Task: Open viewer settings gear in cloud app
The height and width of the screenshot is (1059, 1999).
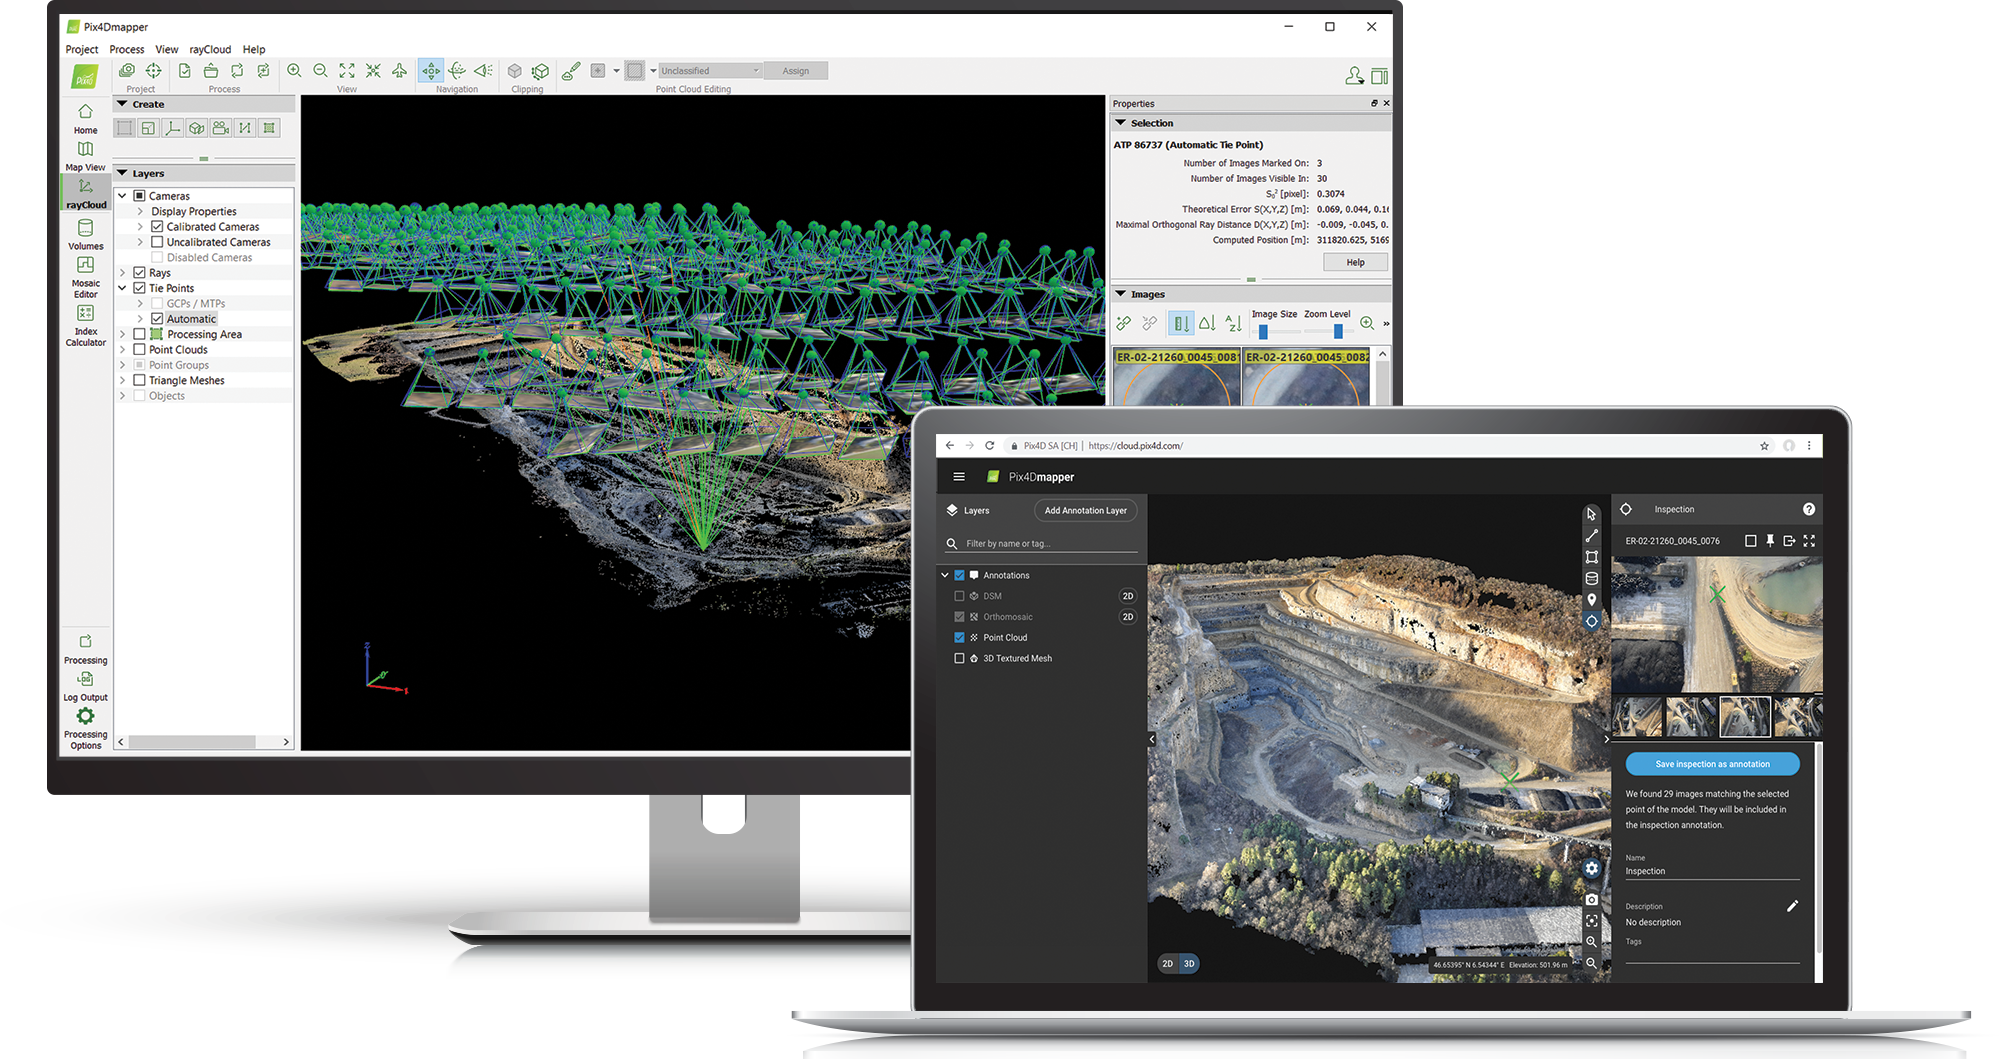Action: (1591, 868)
